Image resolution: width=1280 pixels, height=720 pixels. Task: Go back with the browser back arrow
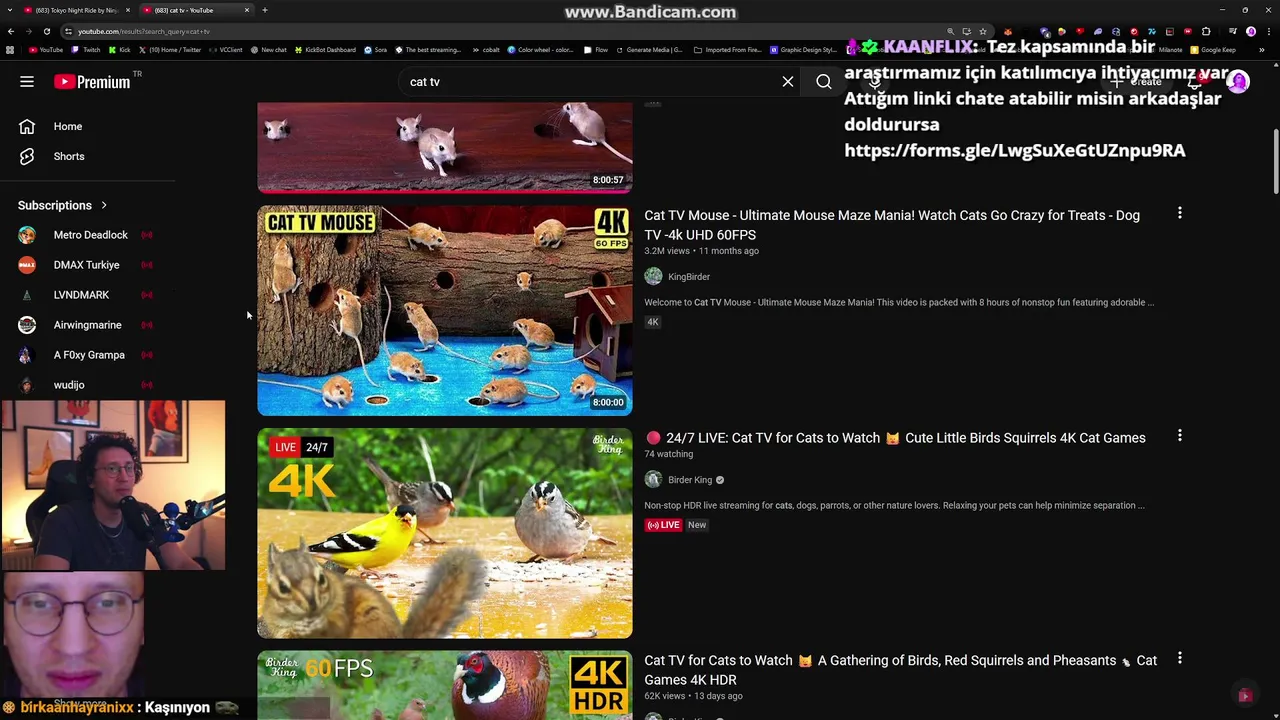tap(11, 31)
